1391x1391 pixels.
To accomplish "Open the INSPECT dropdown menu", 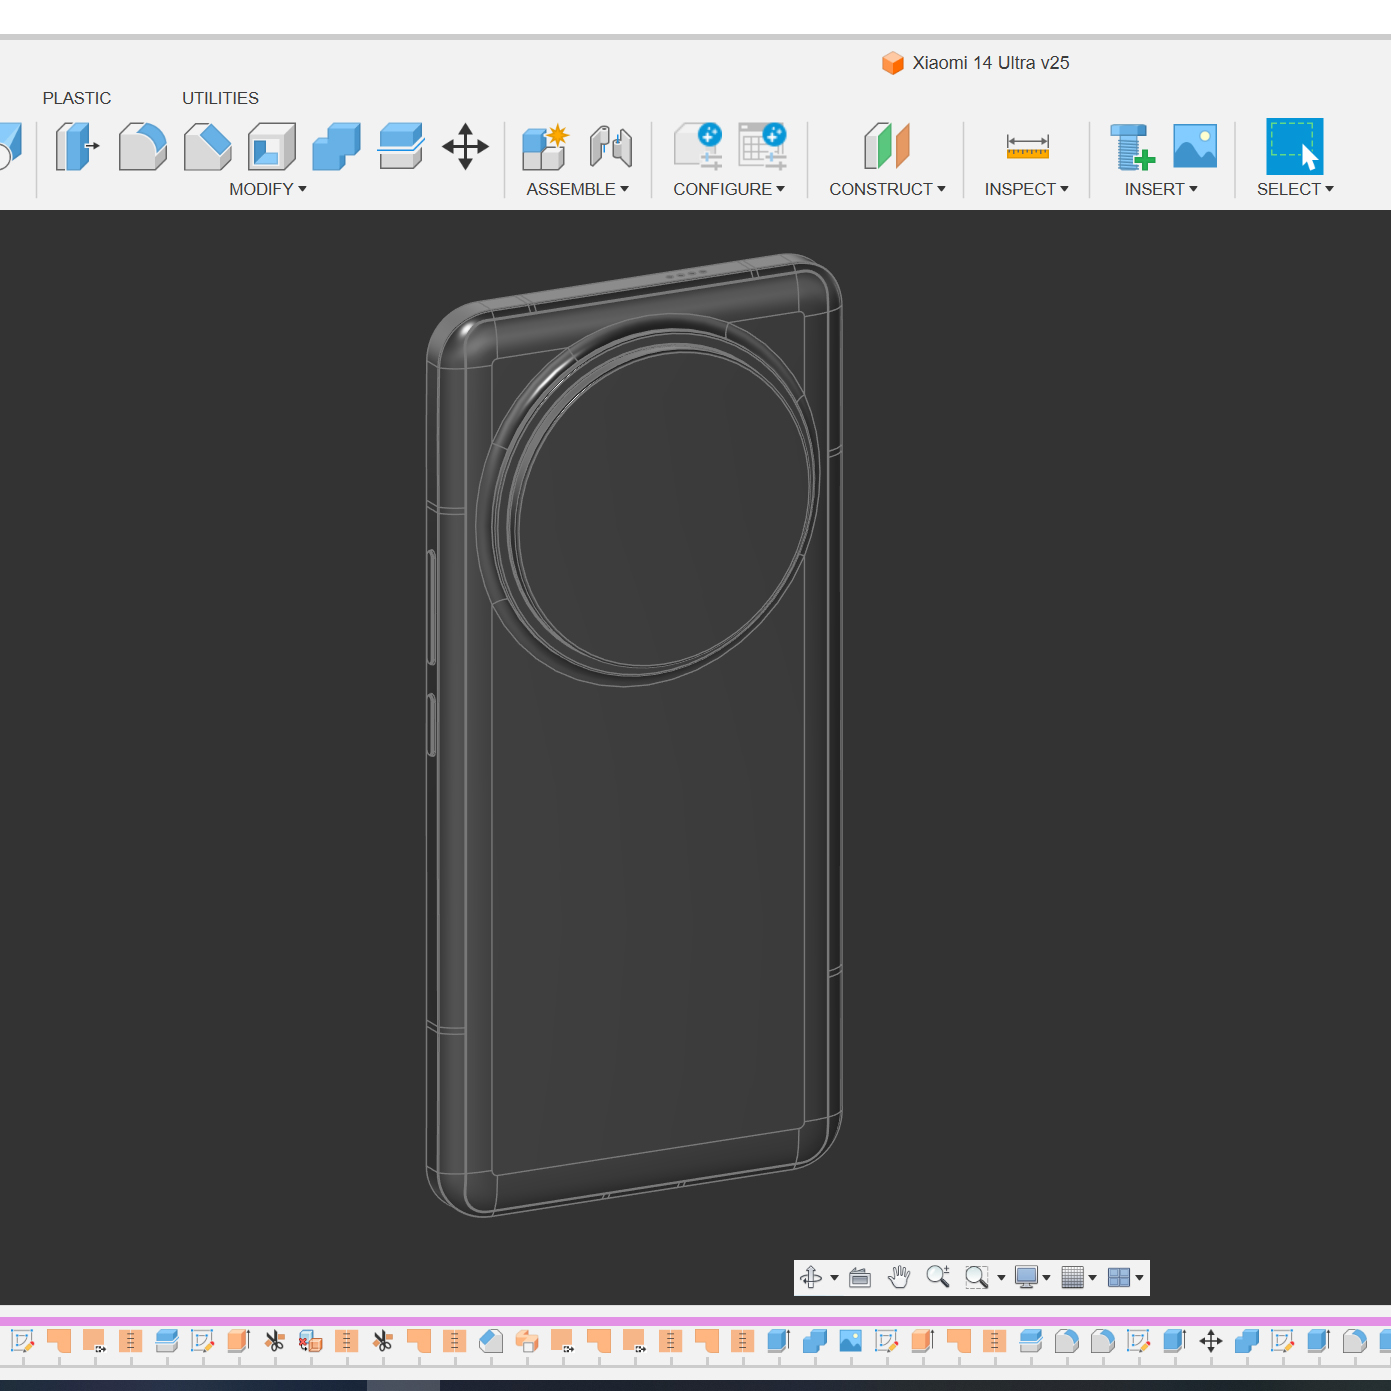I will click(1026, 189).
